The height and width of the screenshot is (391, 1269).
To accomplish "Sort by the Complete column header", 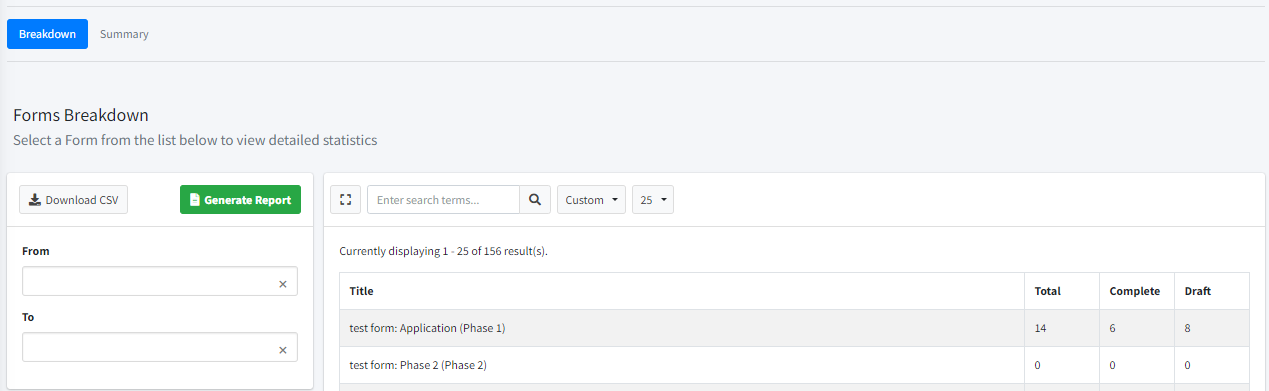I will click(x=1137, y=291).
